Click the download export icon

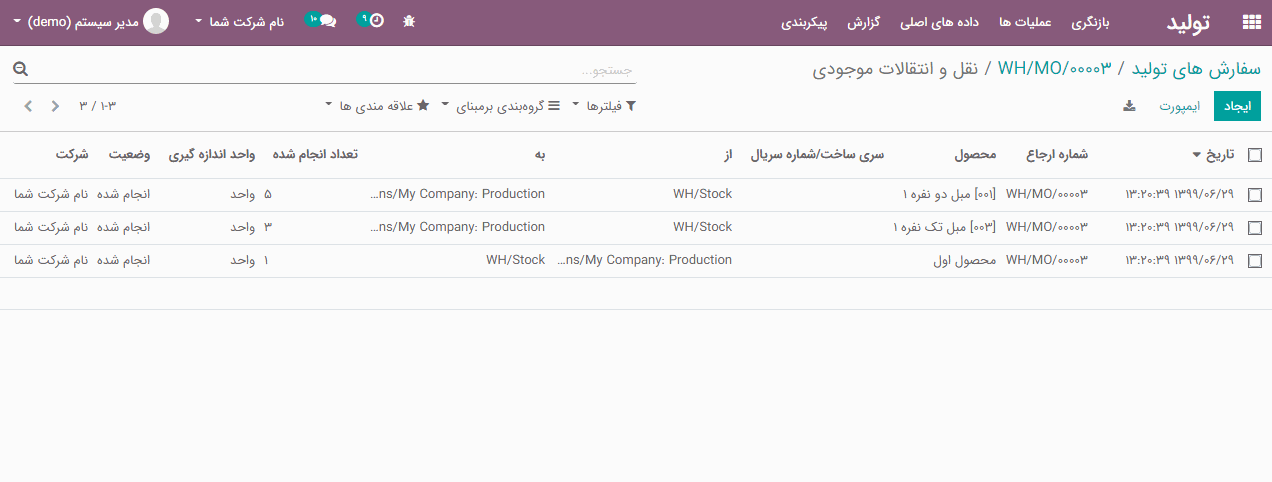(x=1129, y=106)
